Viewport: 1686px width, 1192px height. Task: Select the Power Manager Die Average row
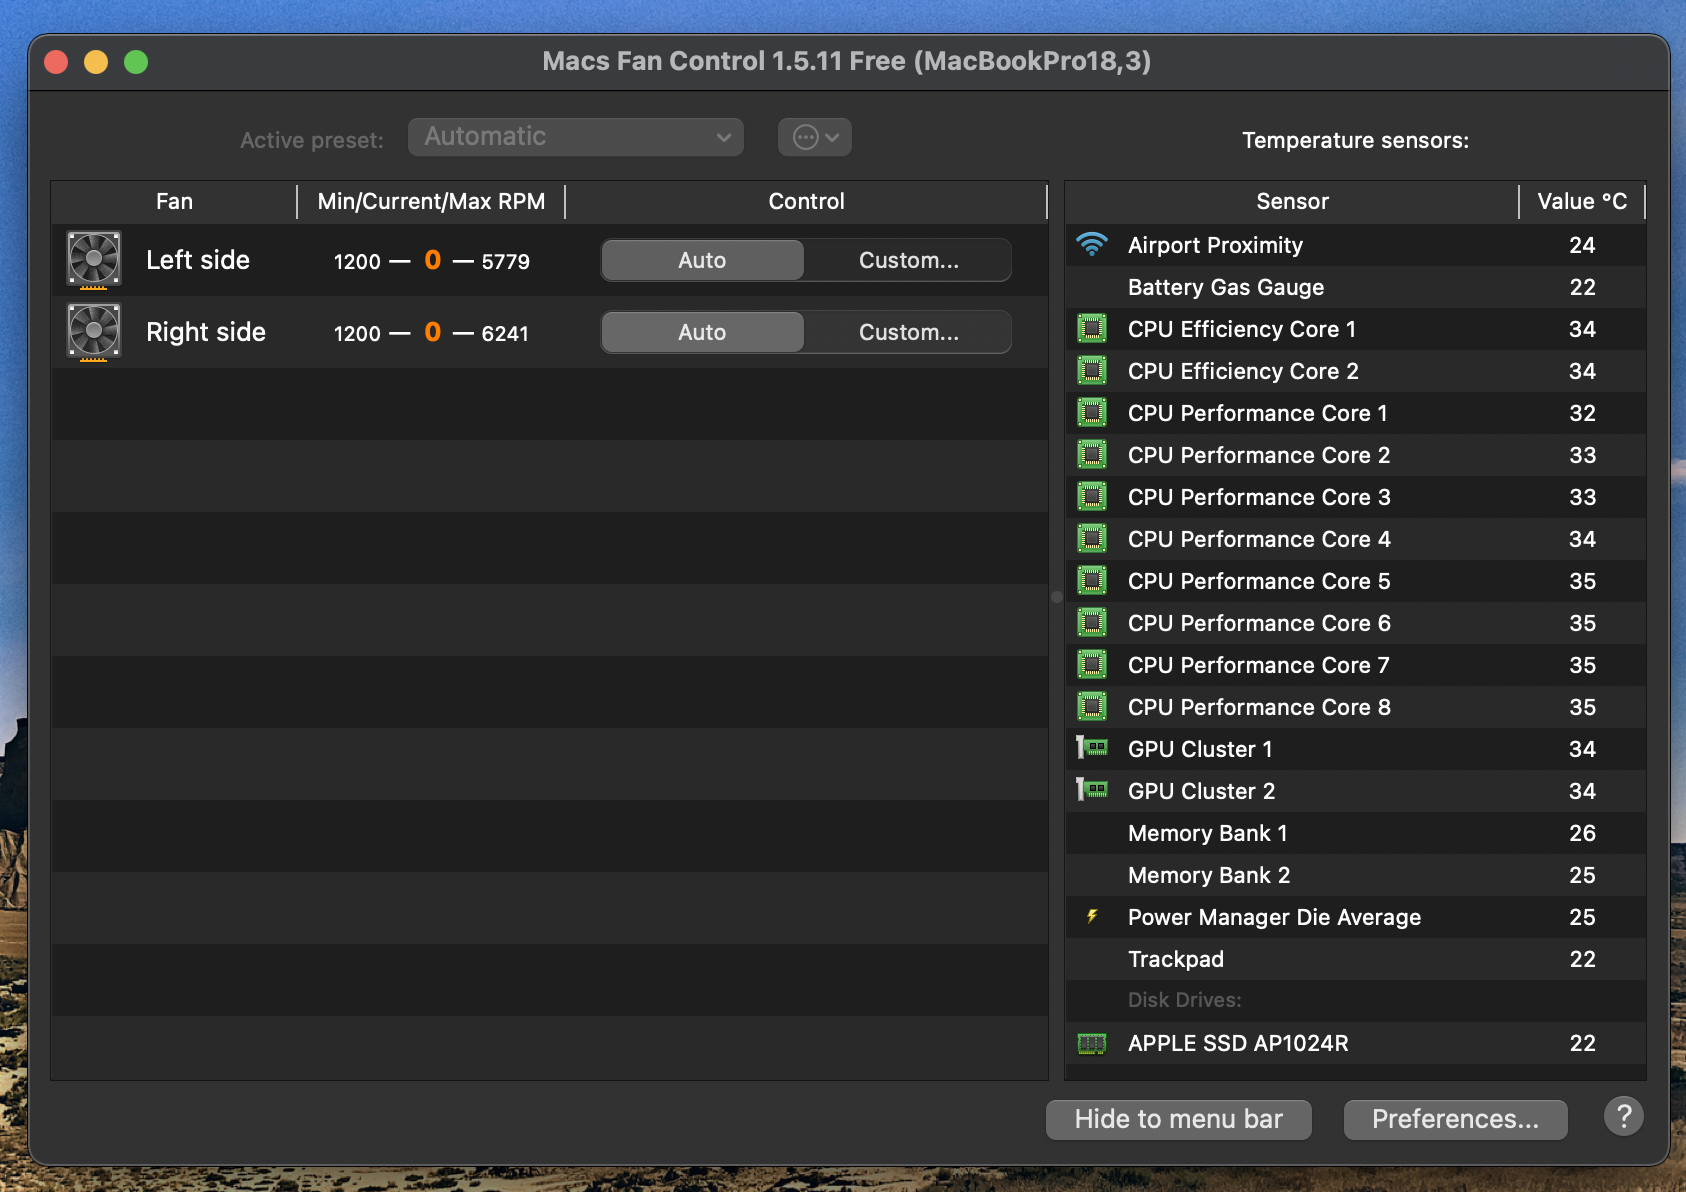coord(1356,917)
